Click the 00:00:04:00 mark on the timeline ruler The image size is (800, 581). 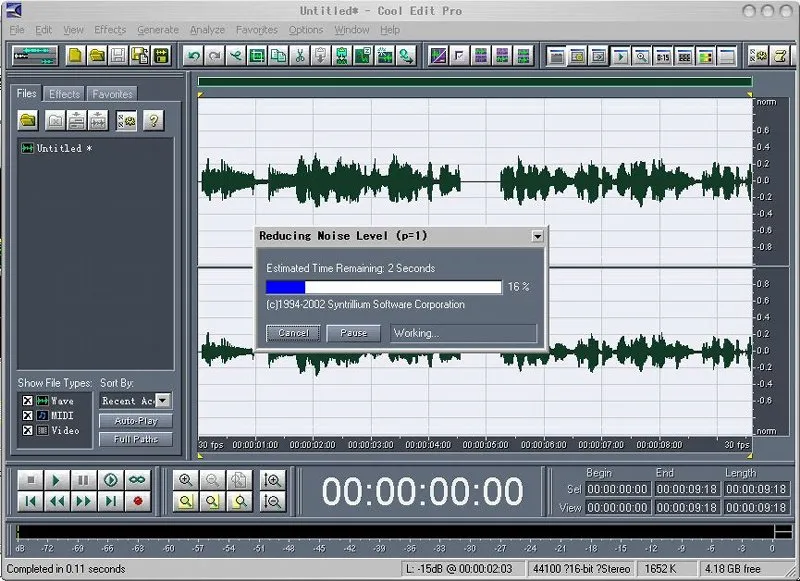[x=428, y=445]
